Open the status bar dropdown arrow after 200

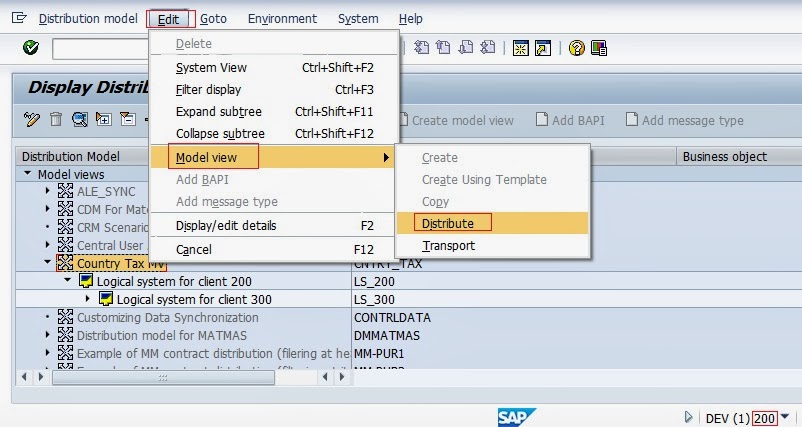tap(785, 417)
